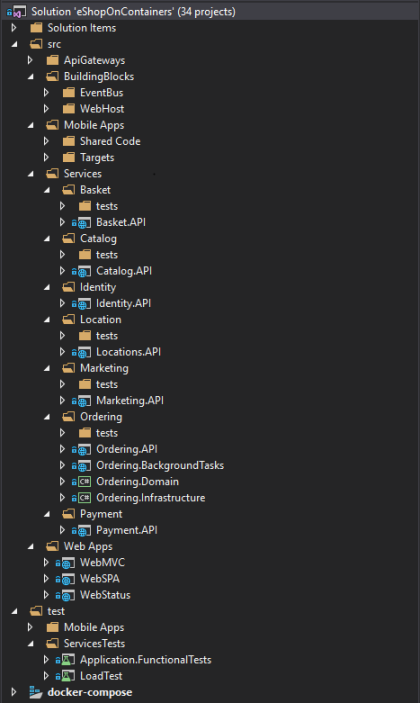Collapse the src folder node
Screen dimensions: 420x703
pyautogui.click(x=14, y=44)
